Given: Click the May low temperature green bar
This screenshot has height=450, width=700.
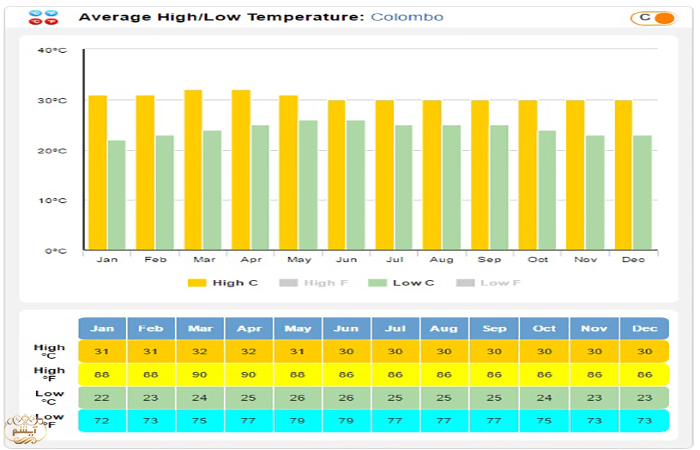Looking at the screenshot, I should click(308, 185).
